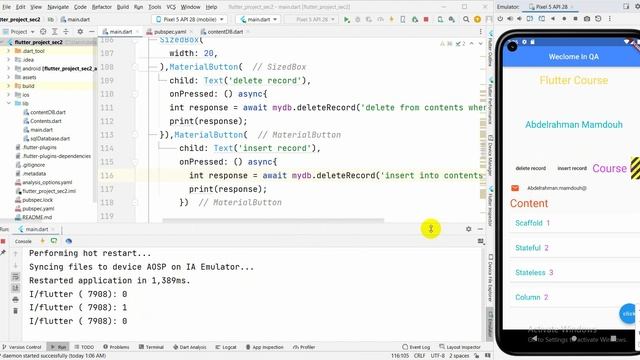This screenshot has width=640, height=360.
Task: Click the green hot restart icon in console
Action: pyautogui.click(x=54, y=241)
